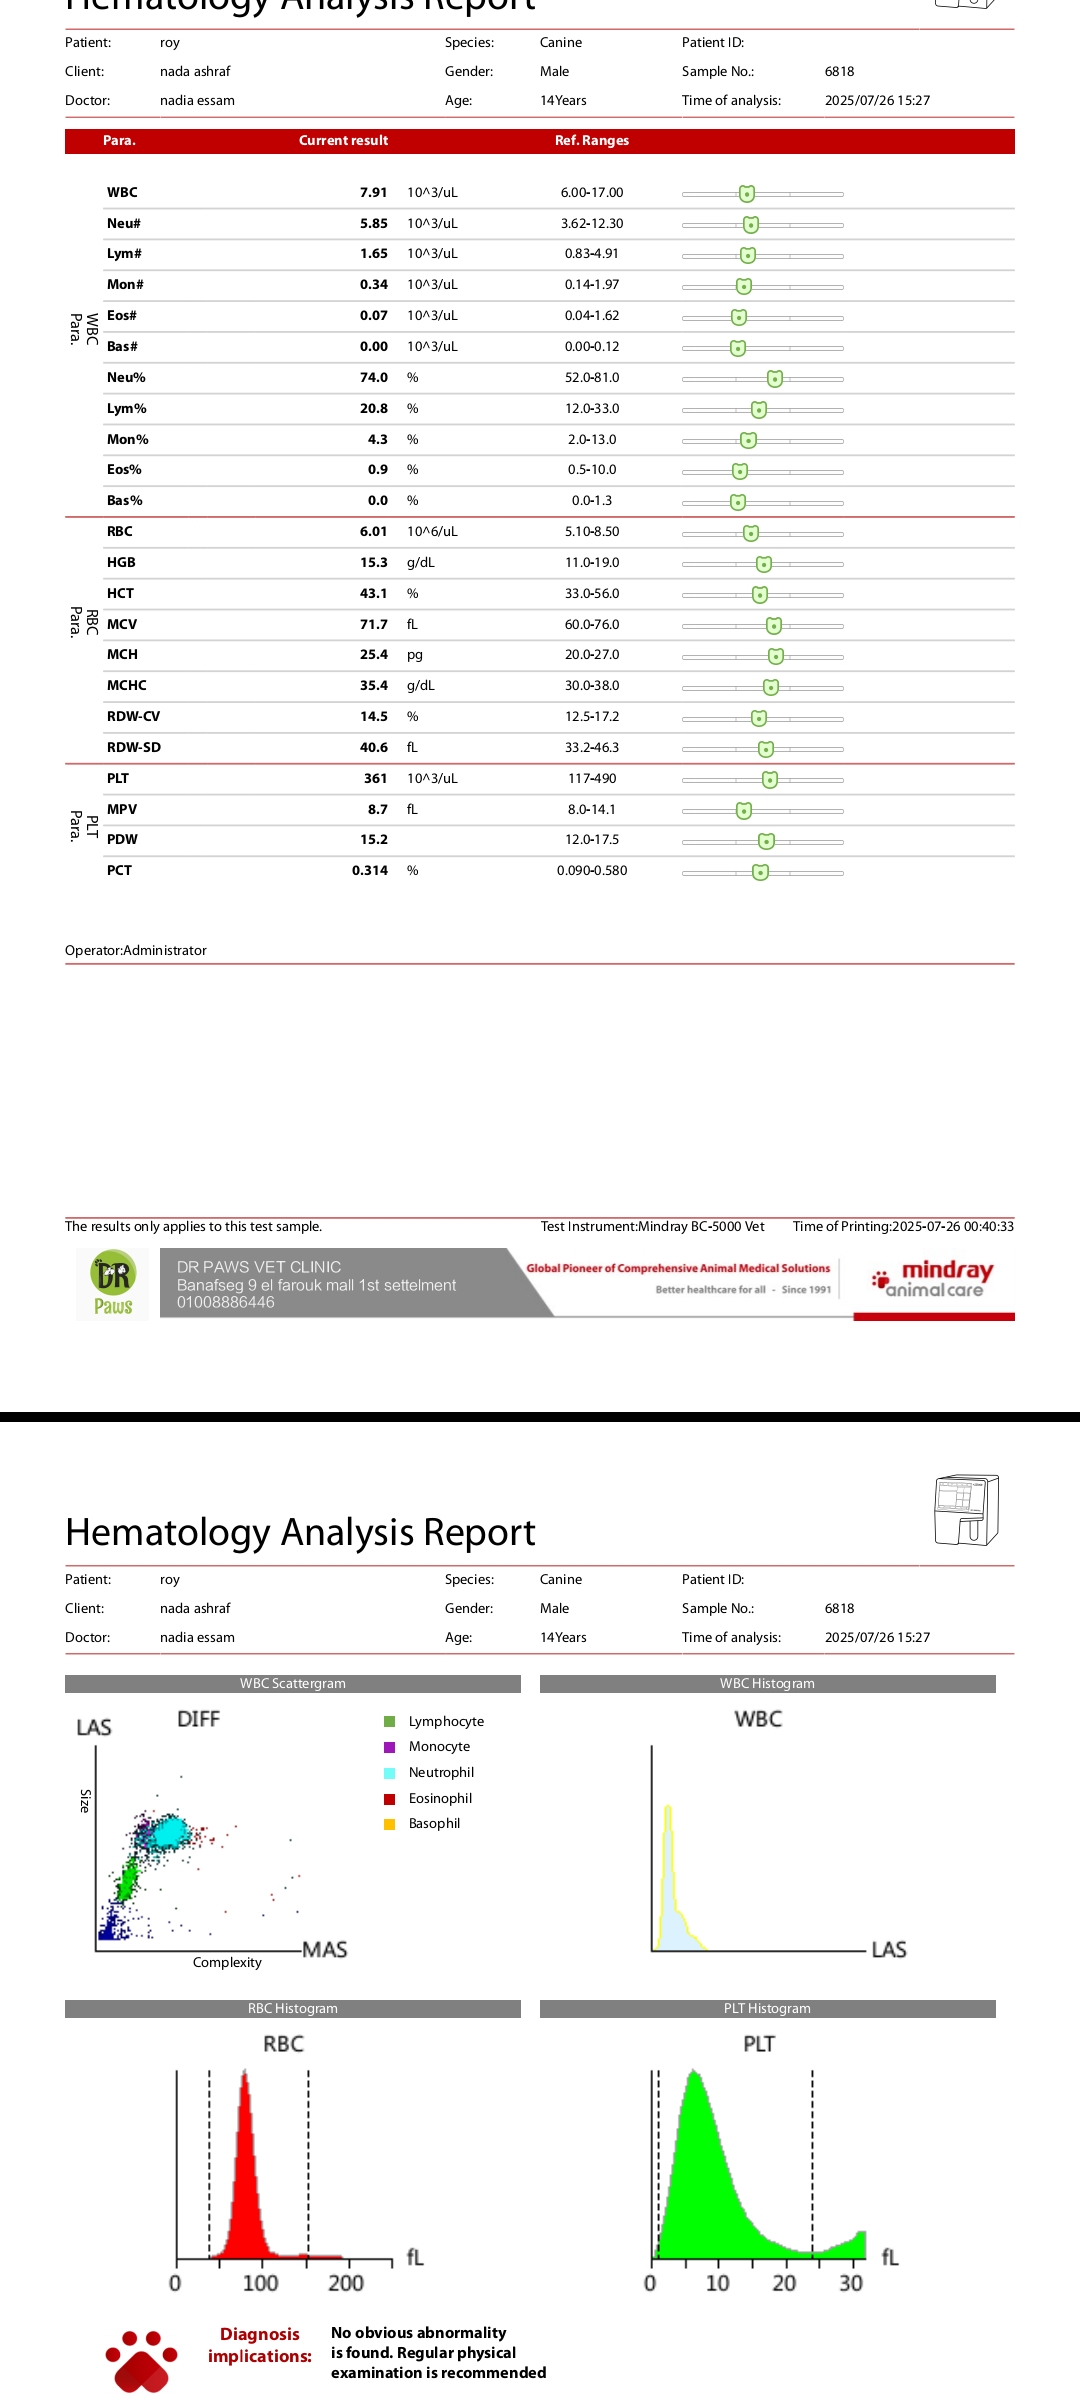1080x2400 pixels.
Task: Click the HGB reference range slider
Action: pyautogui.click(x=762, y=564)
